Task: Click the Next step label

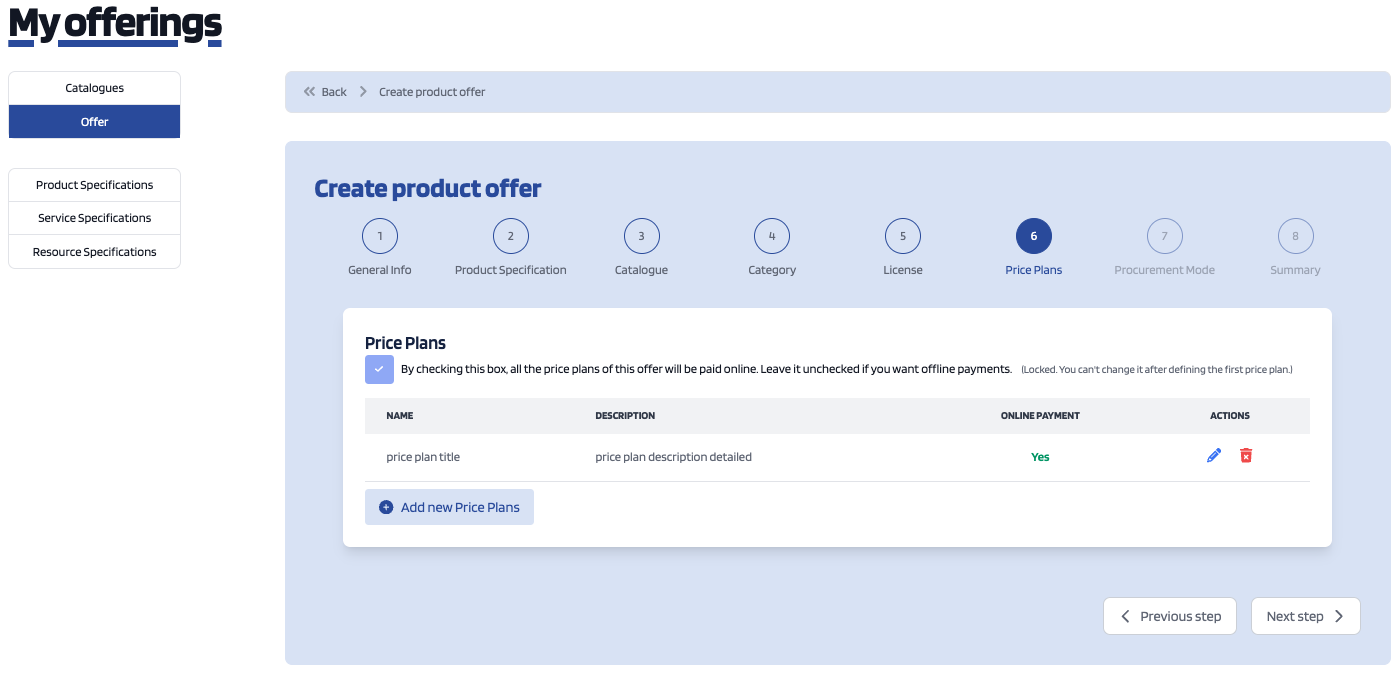Action: coord(1295,616)
